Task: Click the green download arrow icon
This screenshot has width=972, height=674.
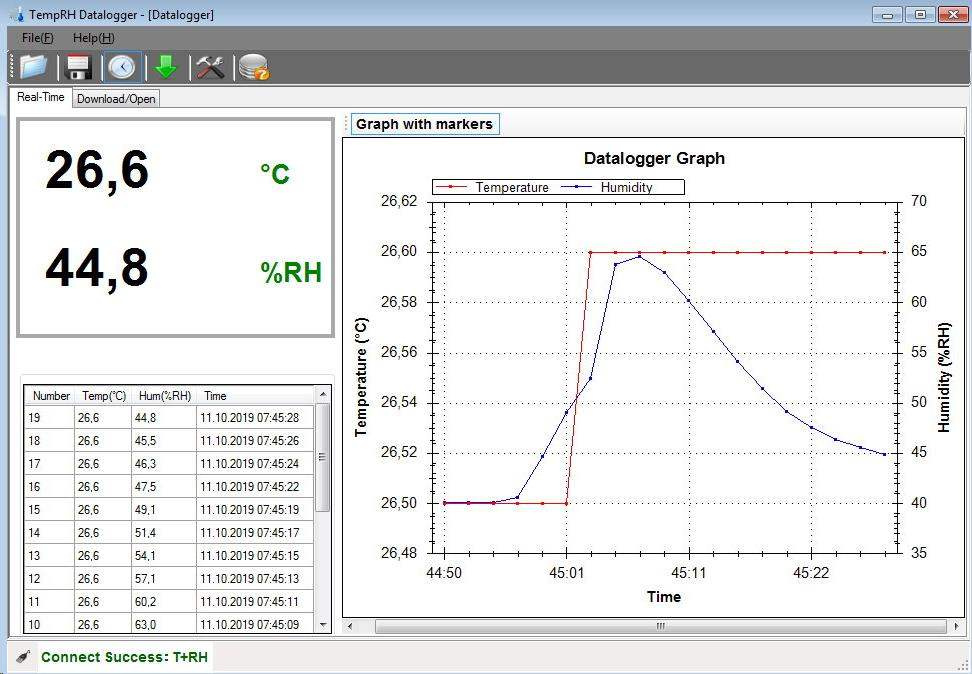Action: coord(165,67)
